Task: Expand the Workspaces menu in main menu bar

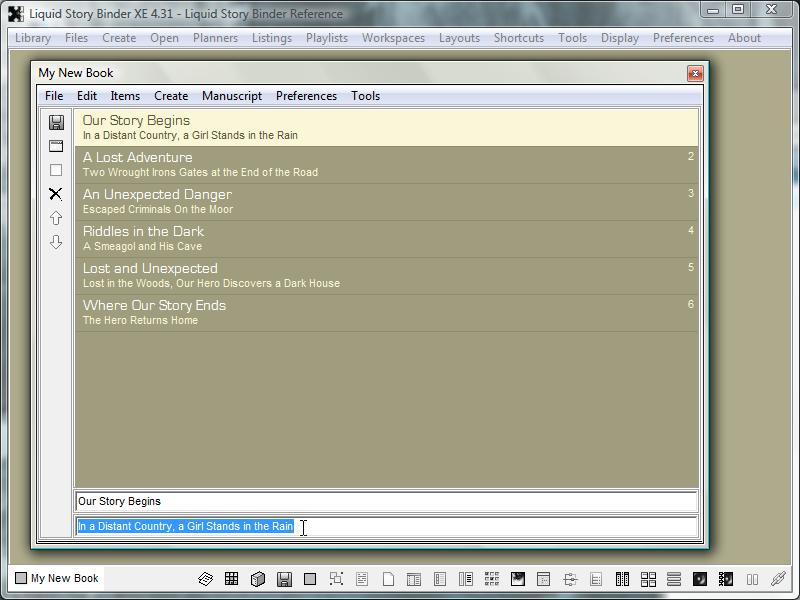Action: tap(393, 38)
